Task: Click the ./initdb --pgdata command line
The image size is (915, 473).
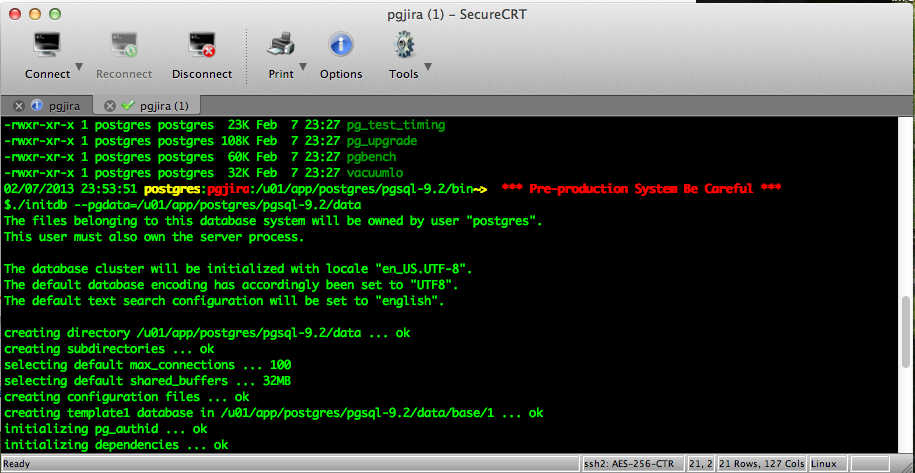Action: 183,205
